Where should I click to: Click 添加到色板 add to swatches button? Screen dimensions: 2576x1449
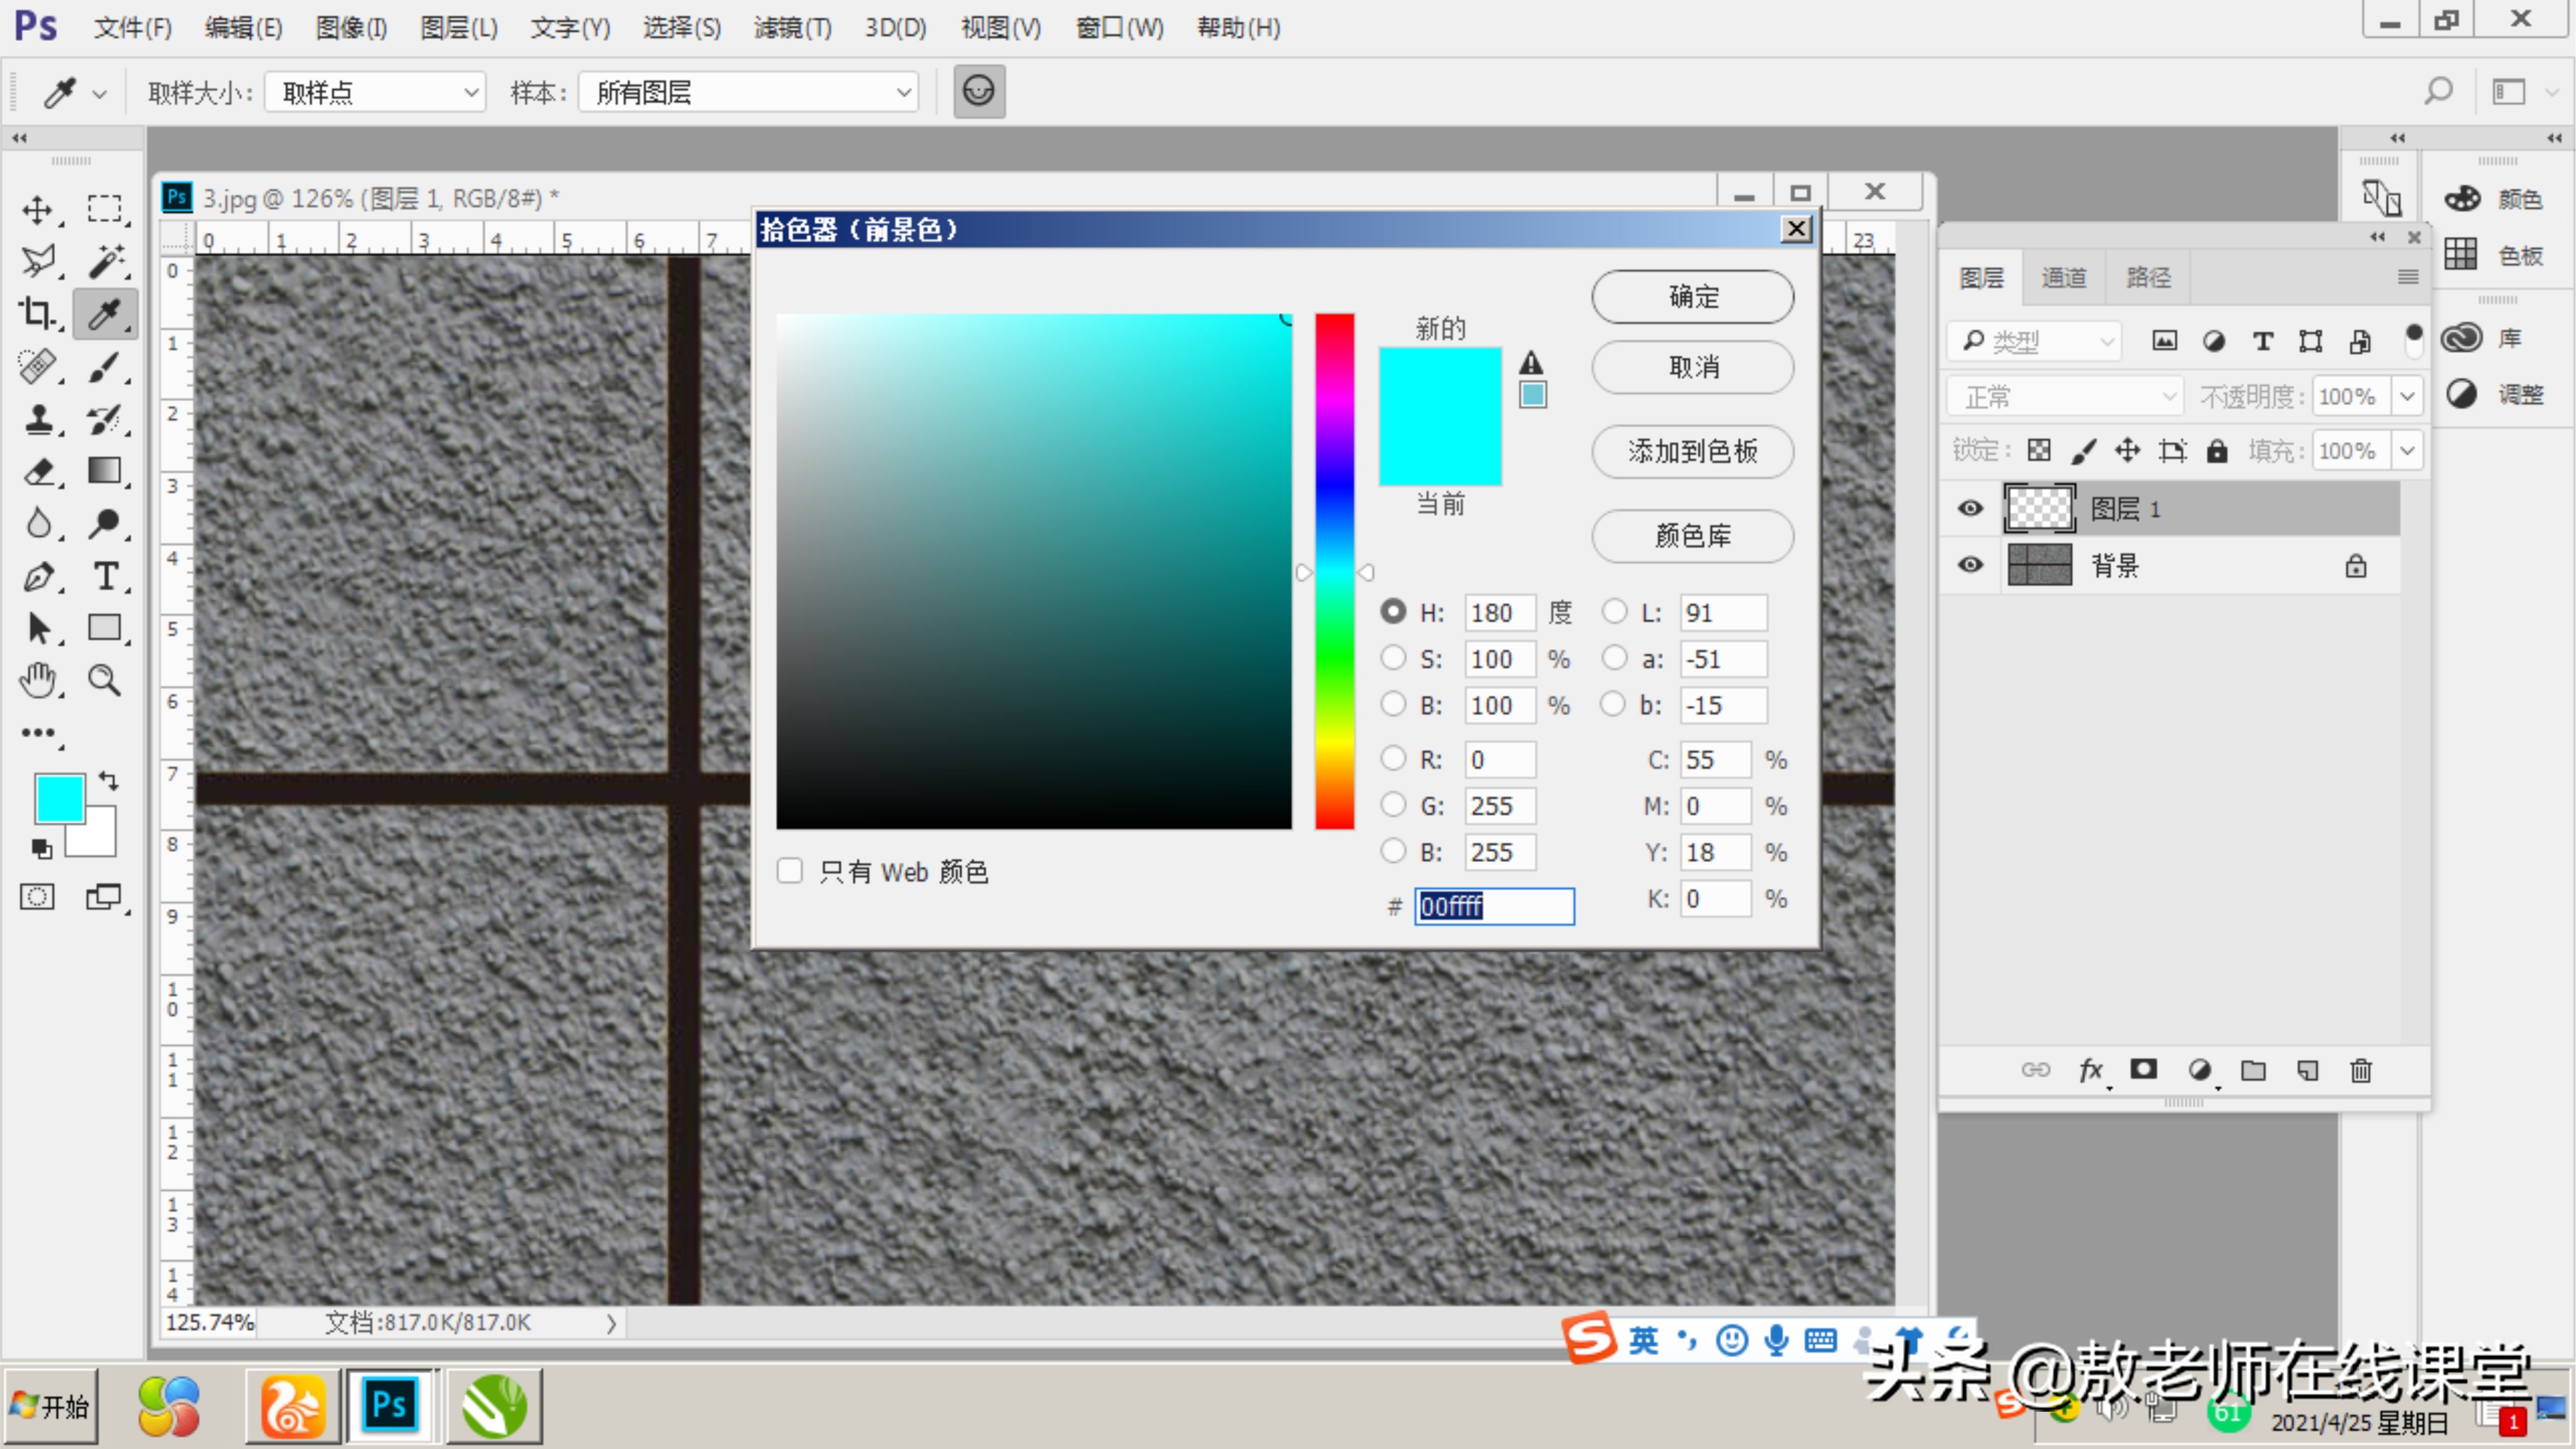pyautogui.click(x=1692, y=452)
